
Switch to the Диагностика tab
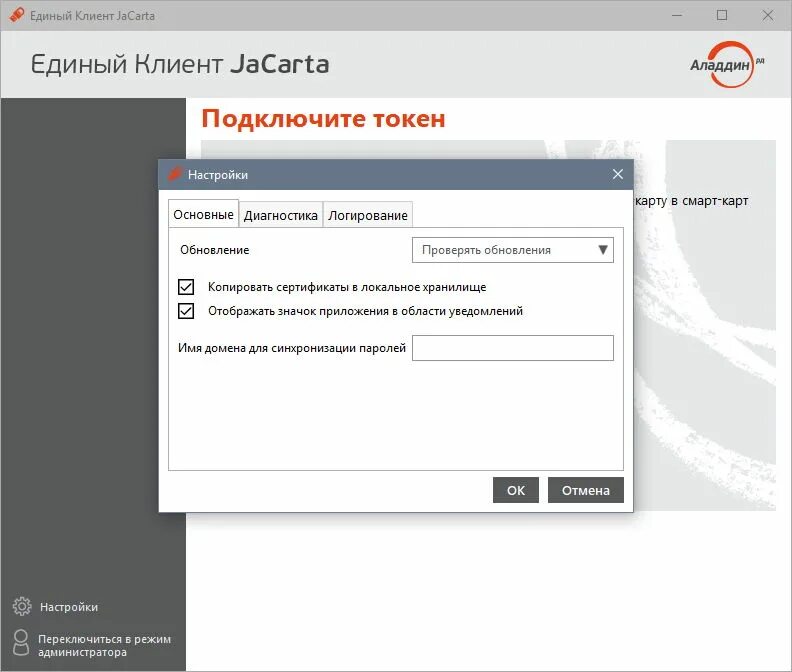[x=281, y=215]
